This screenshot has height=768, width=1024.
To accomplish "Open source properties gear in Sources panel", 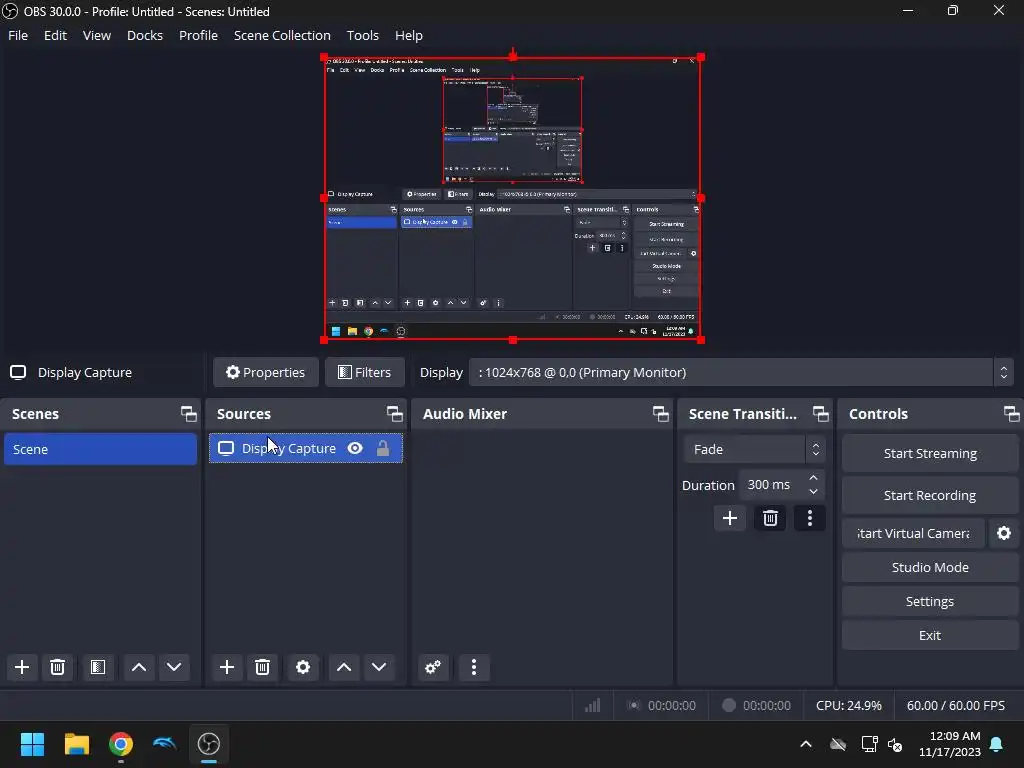I will 303,667.
